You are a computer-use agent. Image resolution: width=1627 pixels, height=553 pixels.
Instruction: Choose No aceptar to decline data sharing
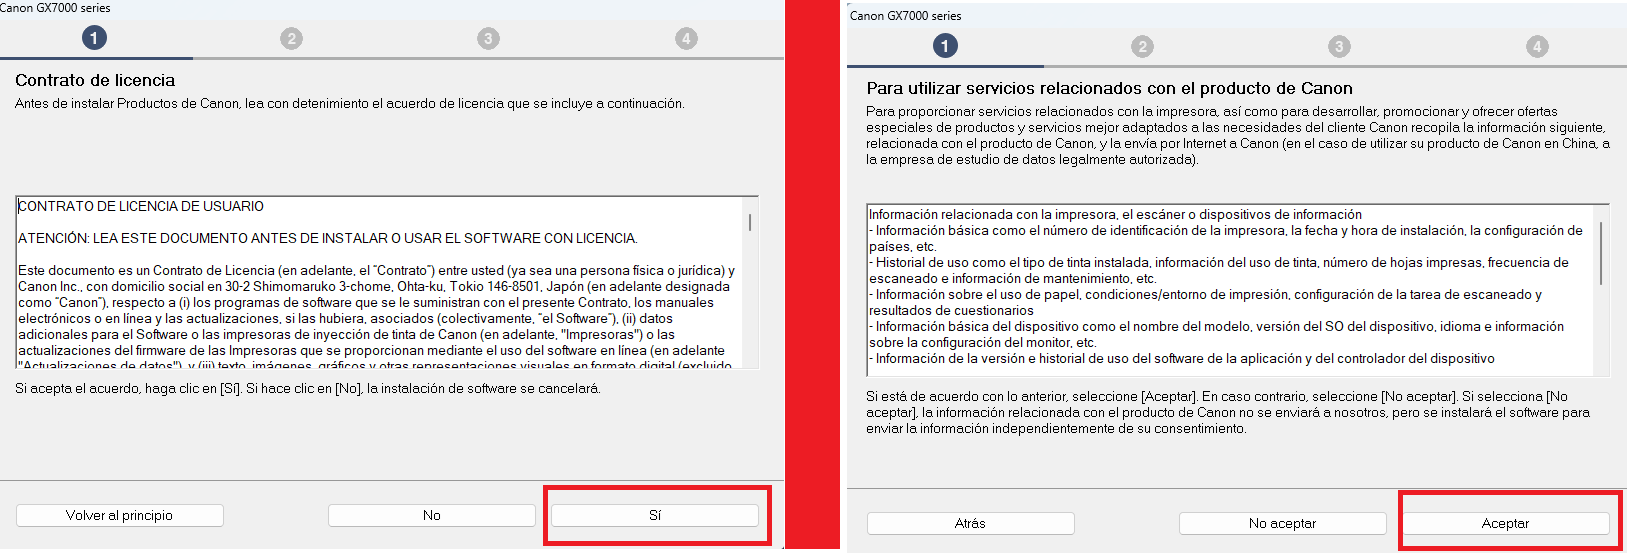pos(1282,523)
